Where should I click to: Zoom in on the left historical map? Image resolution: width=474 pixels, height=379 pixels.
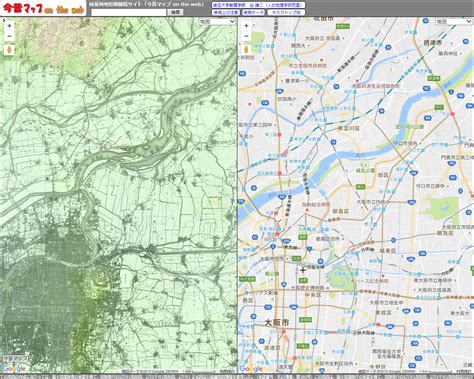(x=9, y=26)
